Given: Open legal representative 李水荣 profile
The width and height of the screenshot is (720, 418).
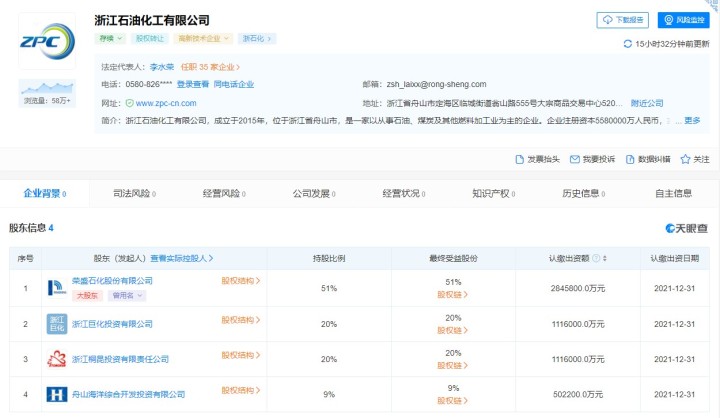Looking at the screenshot, I should (162, 67).
